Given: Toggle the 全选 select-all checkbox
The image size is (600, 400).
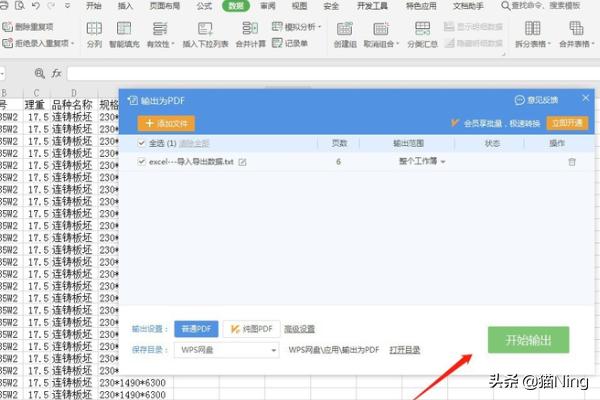Looking at the screenshot, I should tap(142, 143).
